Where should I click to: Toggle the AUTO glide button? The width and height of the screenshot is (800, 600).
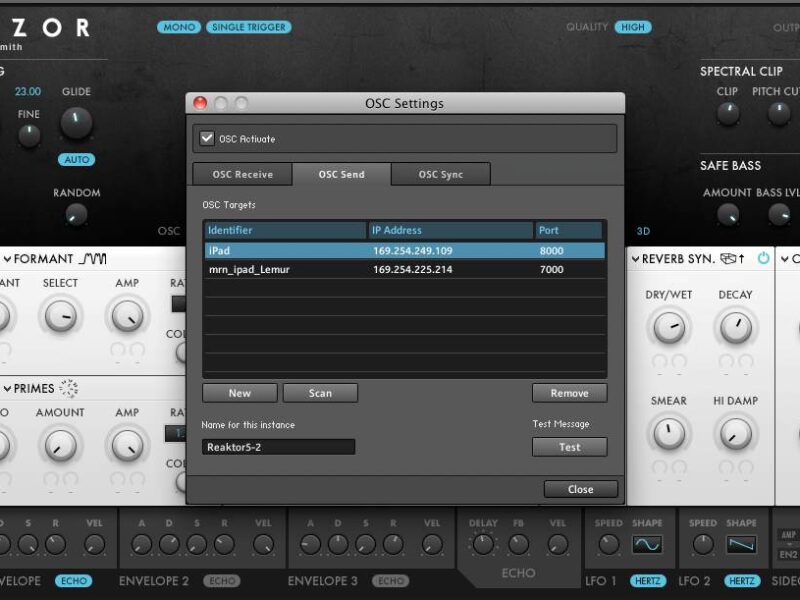pyautogui.click(x=76, y=159)
